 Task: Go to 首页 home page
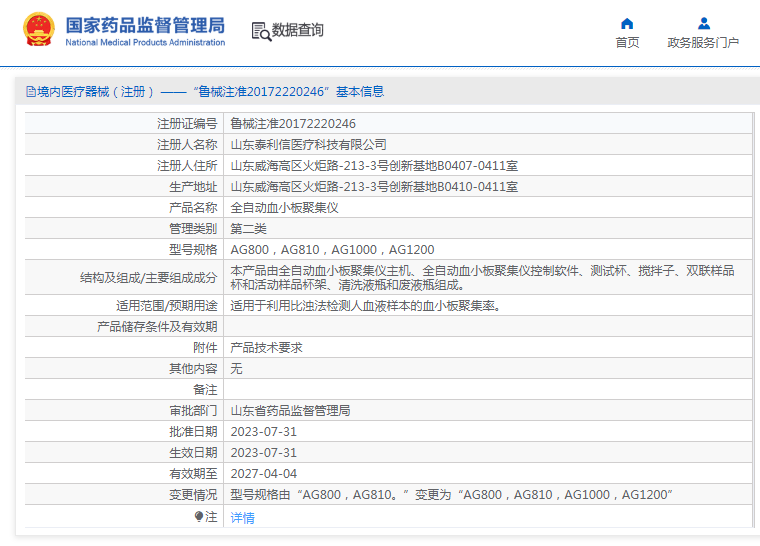coord(627,43)
